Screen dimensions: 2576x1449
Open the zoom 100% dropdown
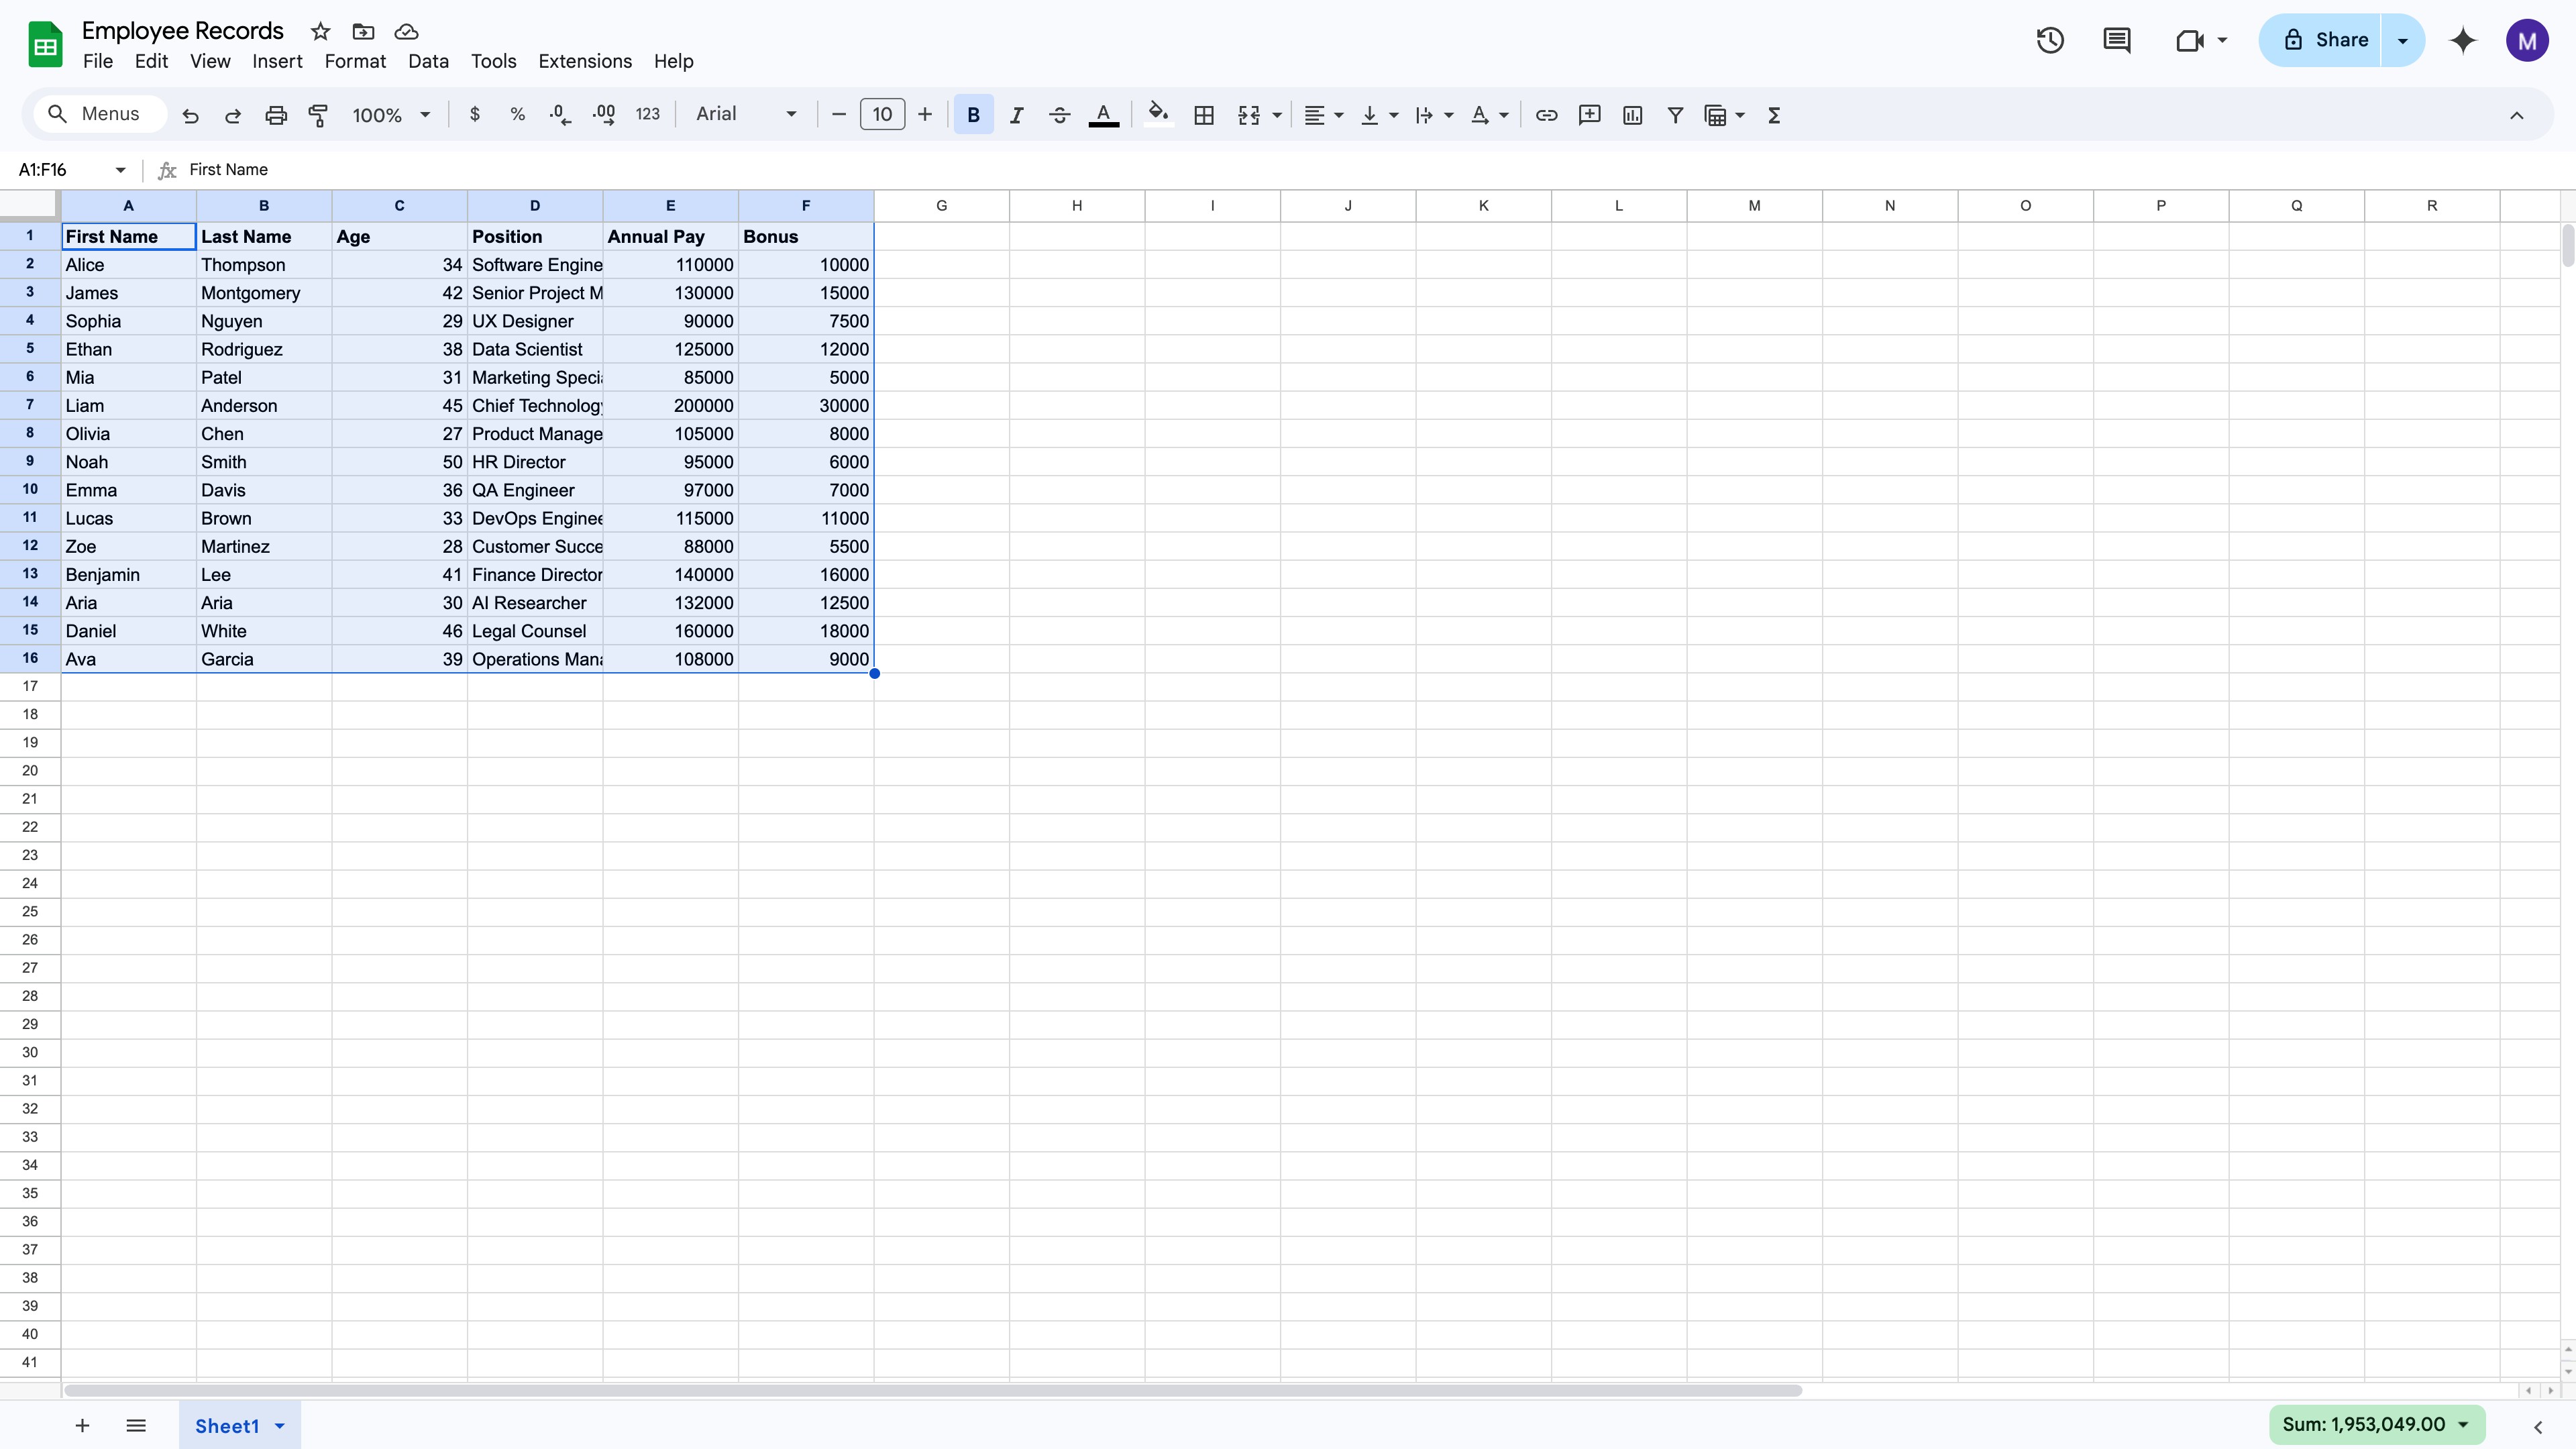click(391, 115)
